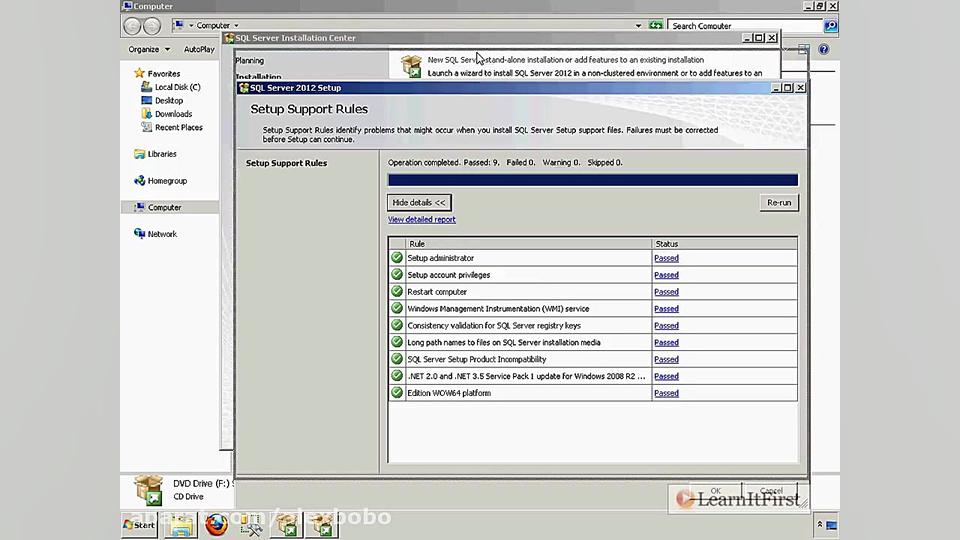Open Passed link for Setup administrator

click(666, 258)
